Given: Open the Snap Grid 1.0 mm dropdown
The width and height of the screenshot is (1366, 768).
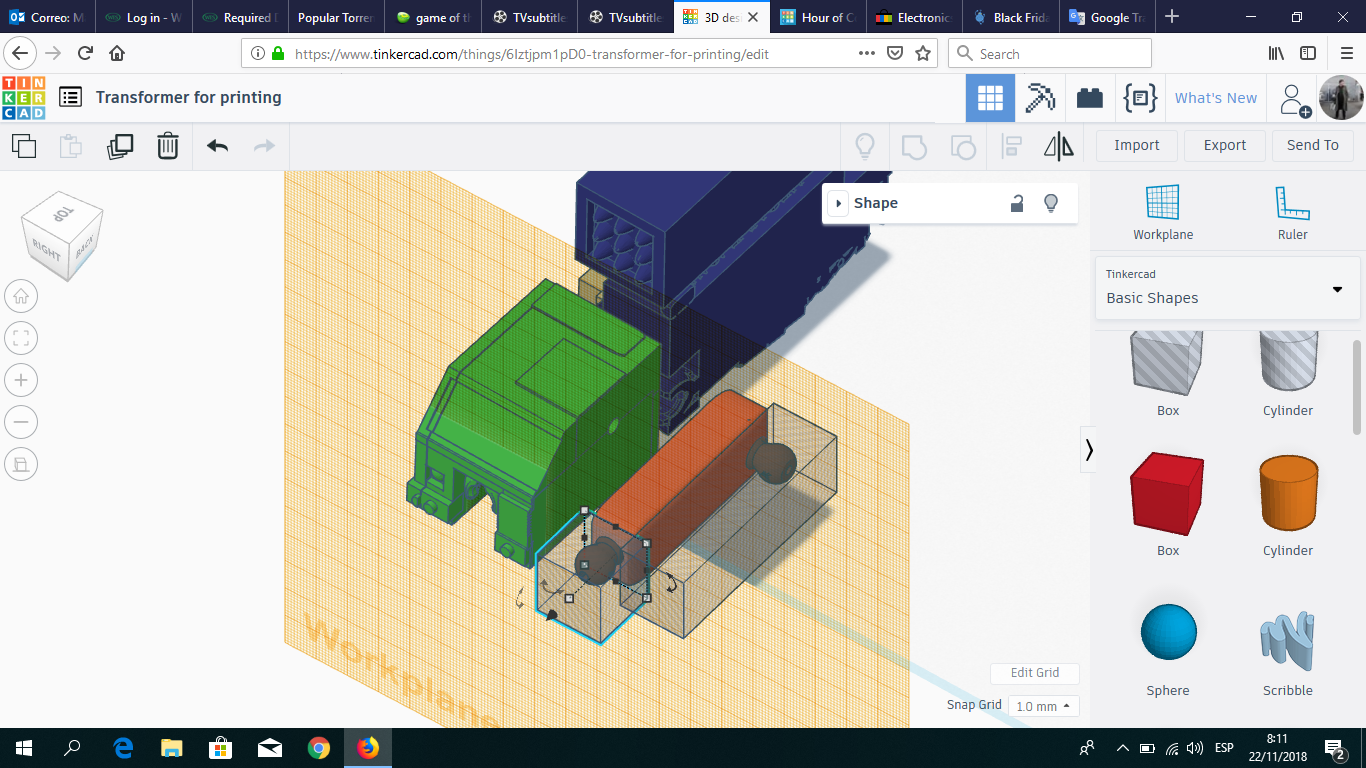Looking at the screenshot, I should click(x=1043, y=706).
